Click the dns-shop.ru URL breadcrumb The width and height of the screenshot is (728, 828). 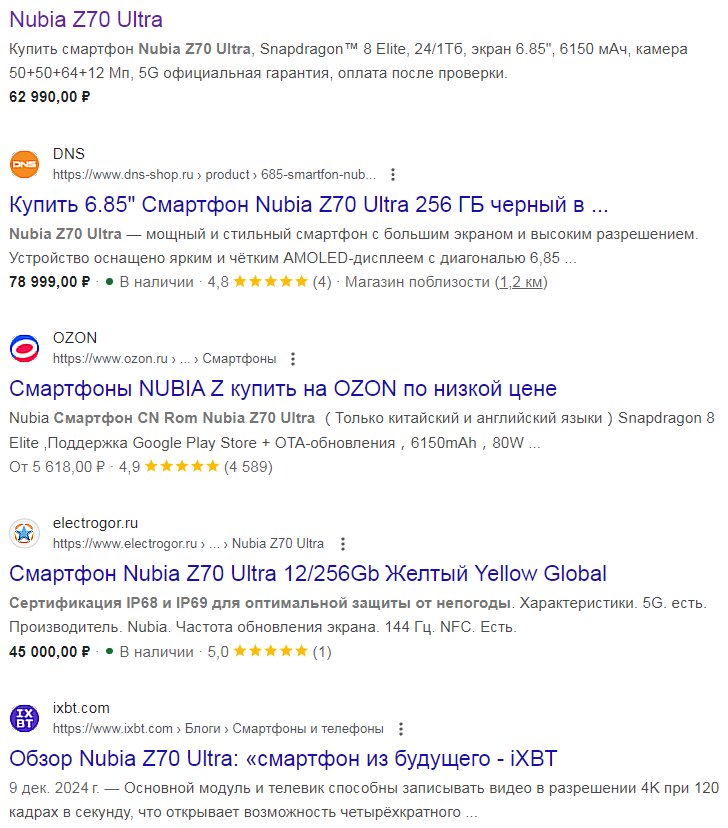(215, 174)
